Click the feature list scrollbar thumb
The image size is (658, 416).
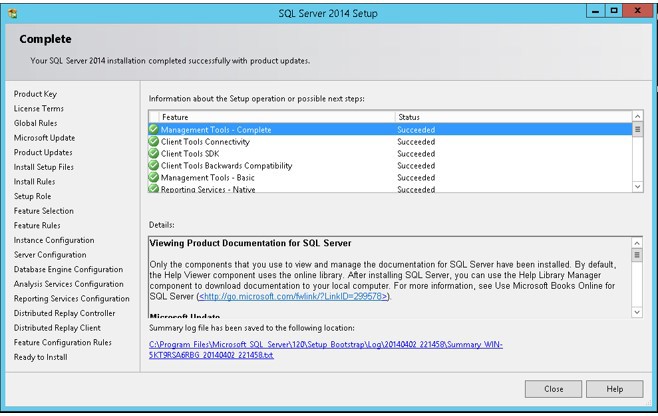point(637,129)
